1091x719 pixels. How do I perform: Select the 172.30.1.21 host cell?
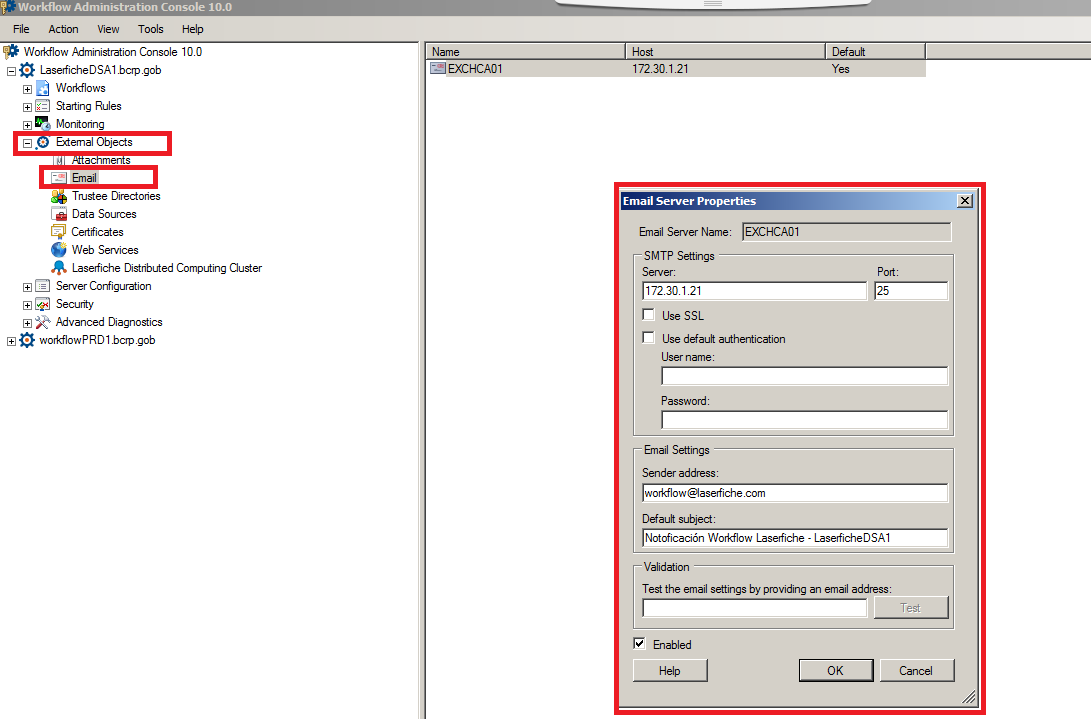pyautogui.click(x=660, y=69)
